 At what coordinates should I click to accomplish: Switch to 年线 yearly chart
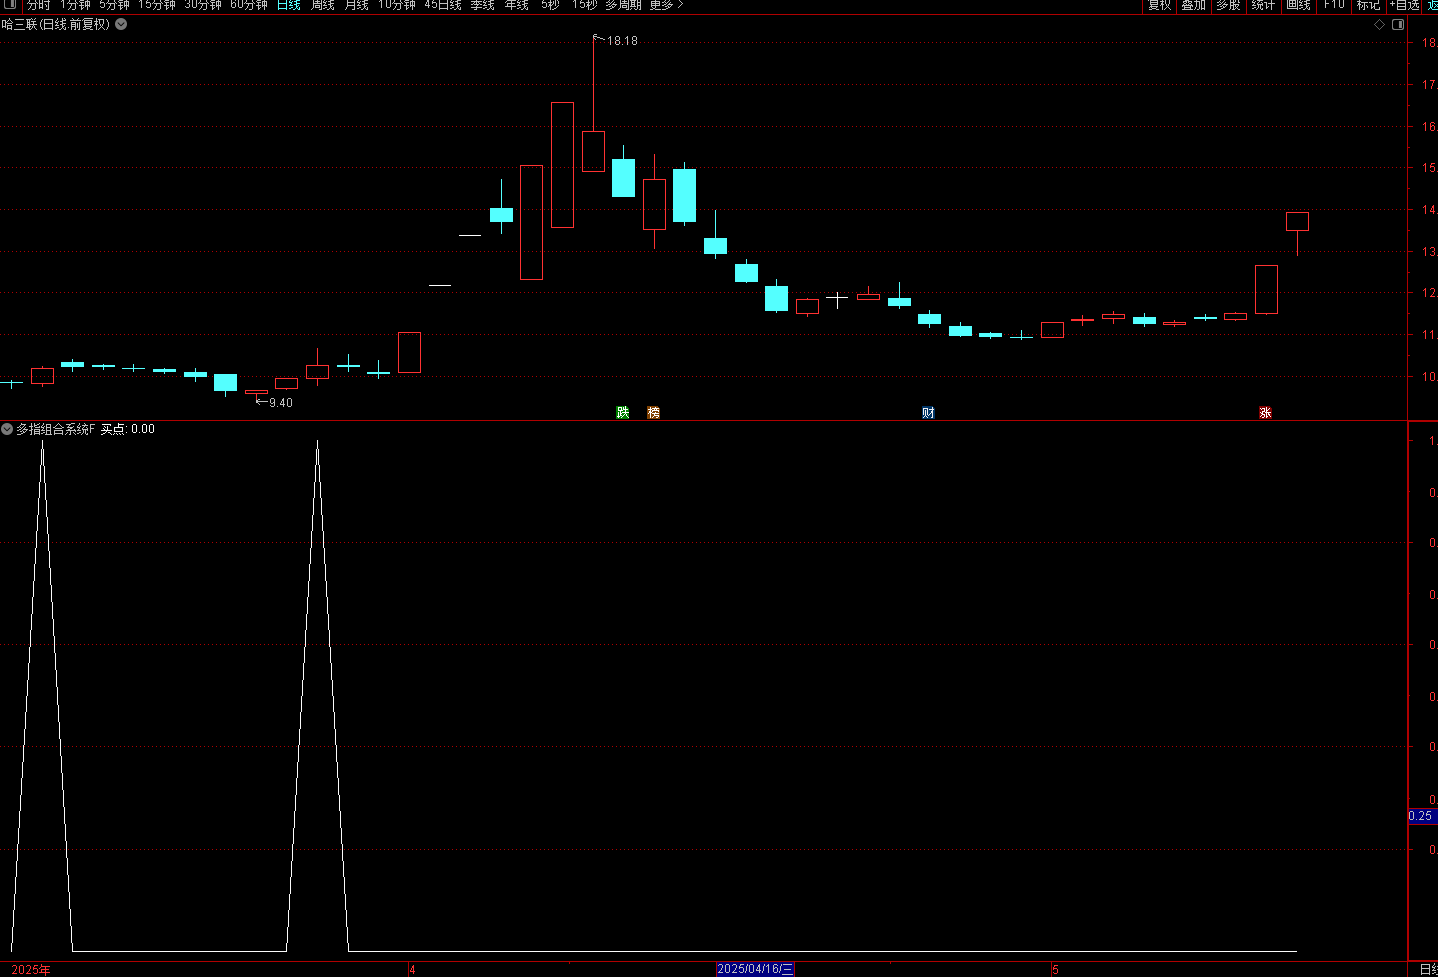[517, 5]
